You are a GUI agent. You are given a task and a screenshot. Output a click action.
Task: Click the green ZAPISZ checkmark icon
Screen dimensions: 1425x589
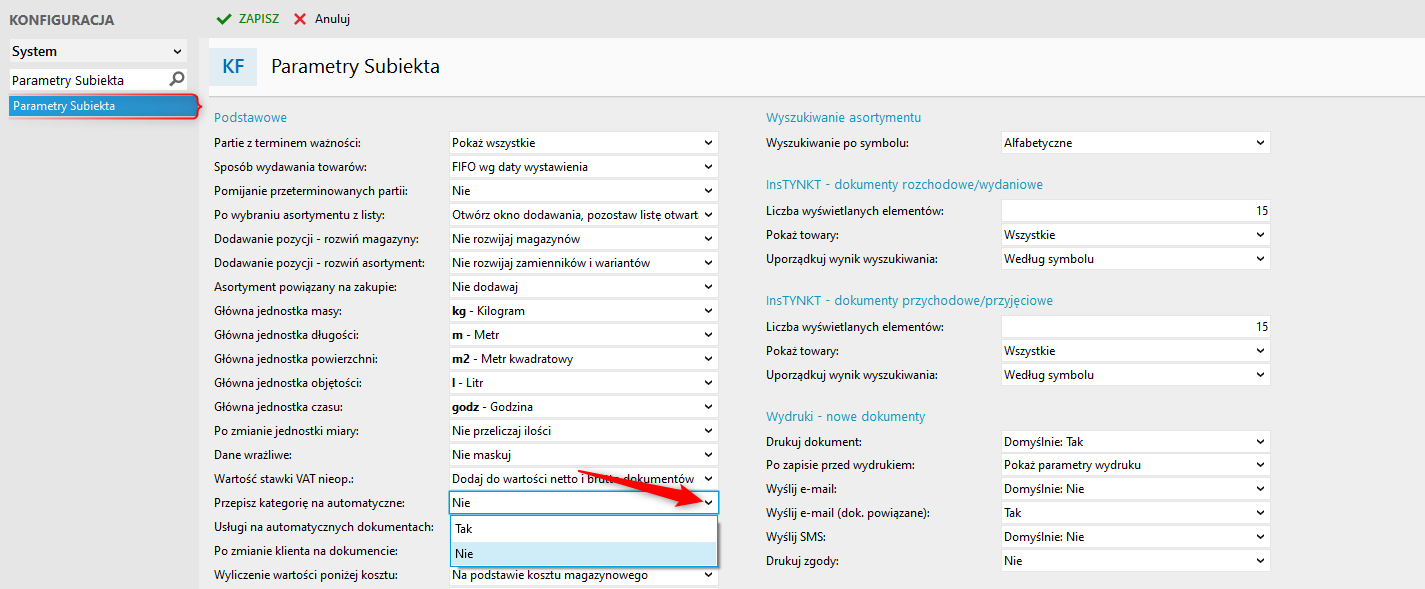click(x=224, y=19)
